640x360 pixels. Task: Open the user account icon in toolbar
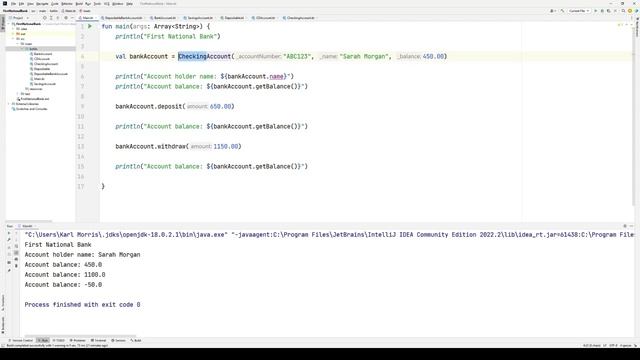[552, 11]
